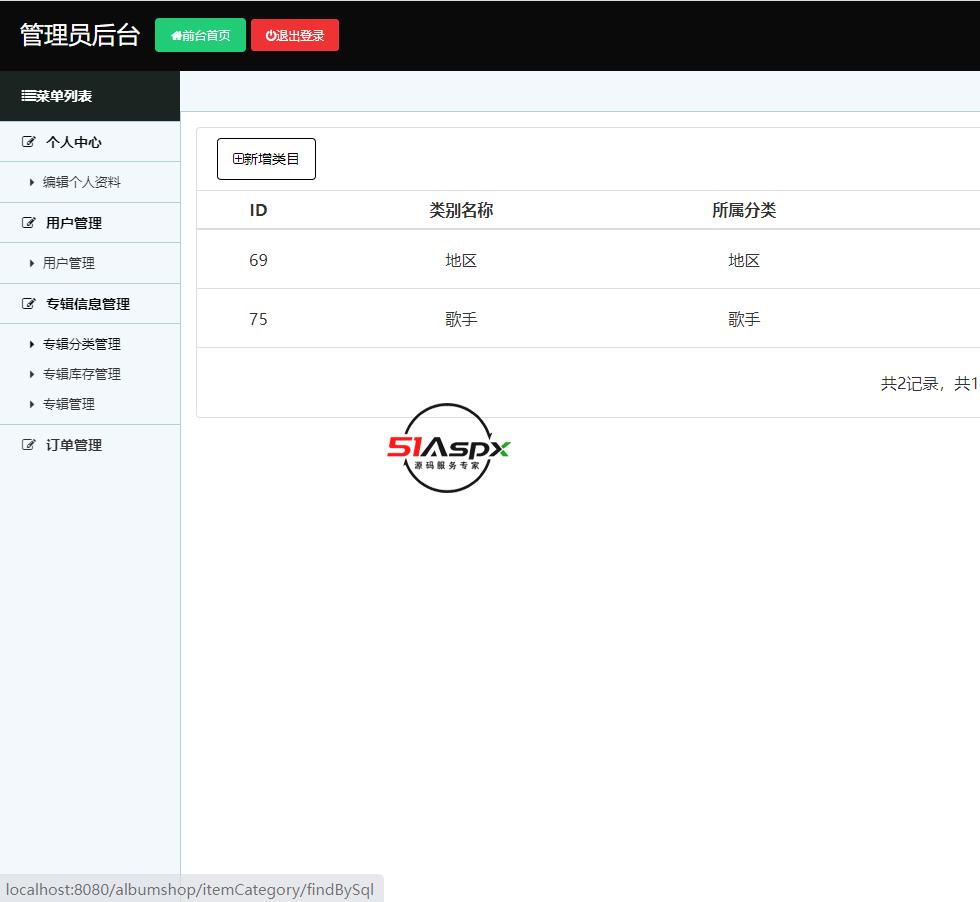Screen dimensions: 980x902
Task: Click the 所属分类 column header
Action: [x=744, y=210]
